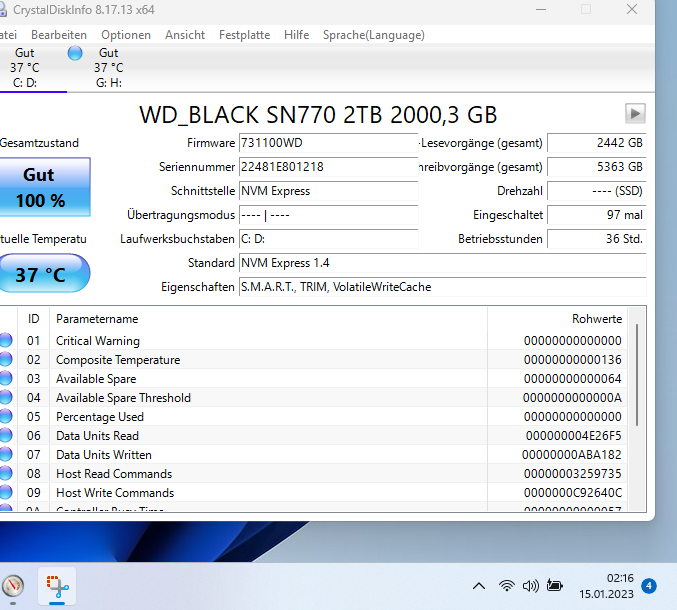The width and height of the screenshot is (677, 610).
Task: Click the Wi-Fi icon in system tray
Action: [x=506, y=586]
